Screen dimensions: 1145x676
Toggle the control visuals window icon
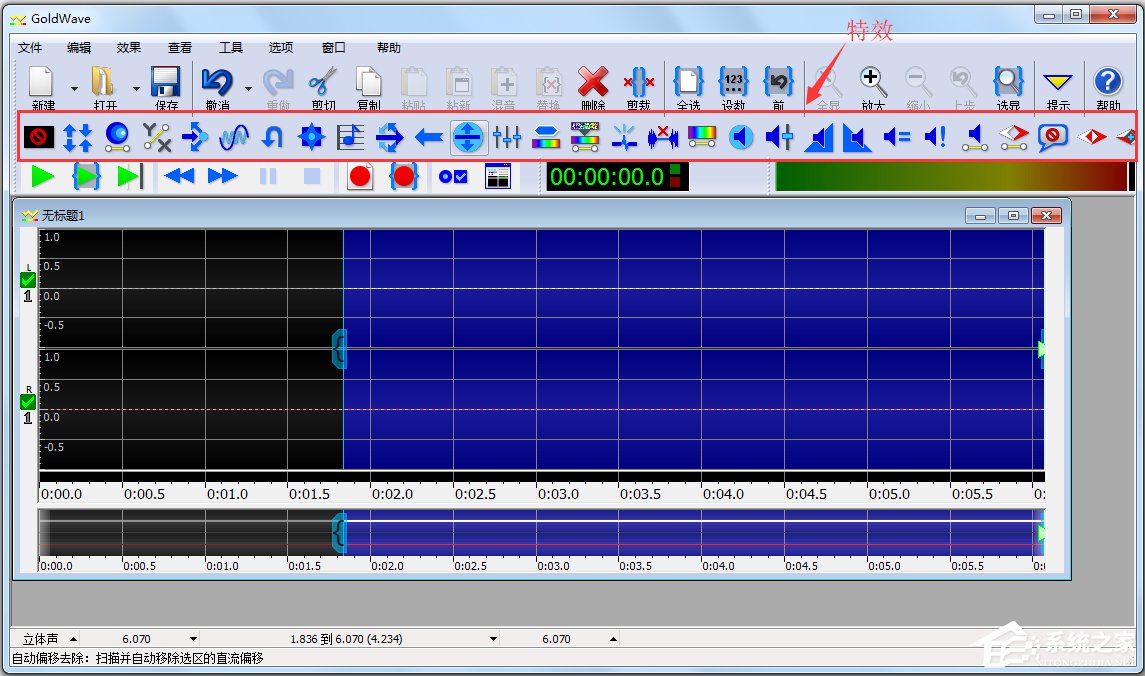click(497, 177)
